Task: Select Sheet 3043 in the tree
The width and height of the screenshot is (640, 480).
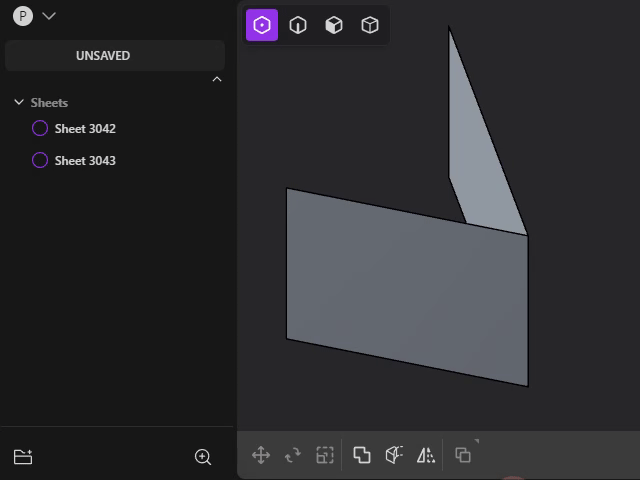Action: pyautogui.click(x=85, y=160)
